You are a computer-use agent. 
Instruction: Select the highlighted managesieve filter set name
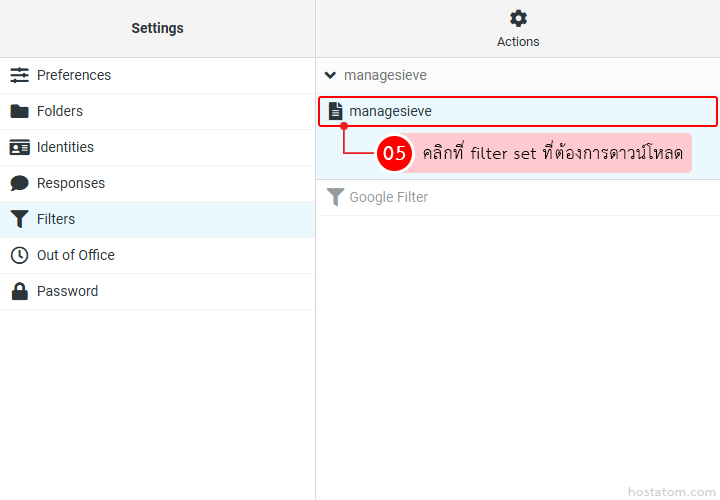click(x=390, y=111)
